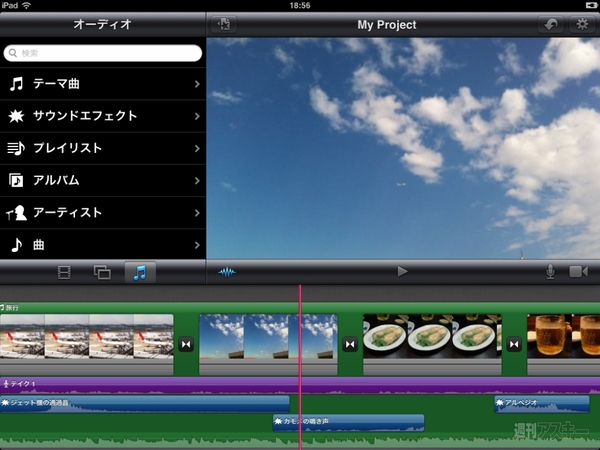Screen dimensions: 600x450
Task: Click the audio search field
Action: point(103,52)
